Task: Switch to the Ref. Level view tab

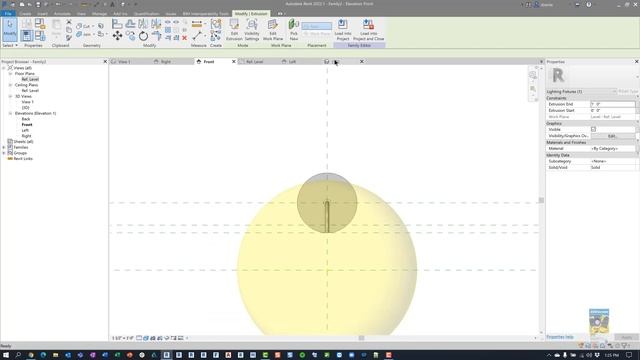Action: (x=255, y=62)
